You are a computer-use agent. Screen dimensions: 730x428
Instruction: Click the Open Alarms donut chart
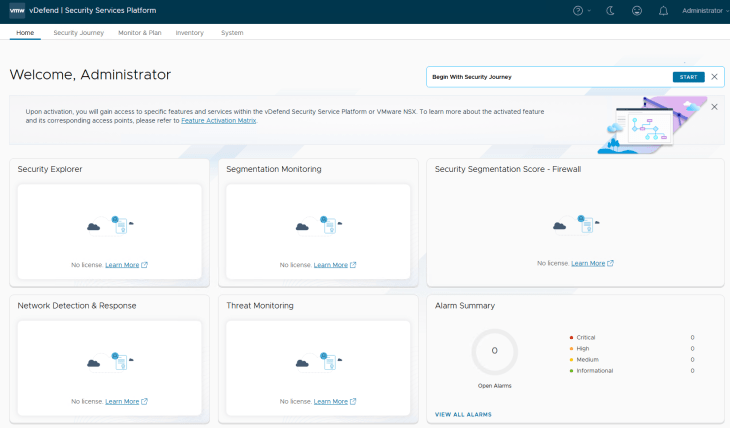click(x=494, y=352)
